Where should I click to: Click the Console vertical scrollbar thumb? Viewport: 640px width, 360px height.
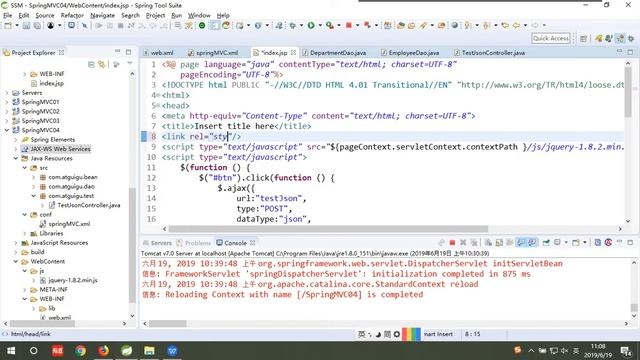tap(634, 307)
